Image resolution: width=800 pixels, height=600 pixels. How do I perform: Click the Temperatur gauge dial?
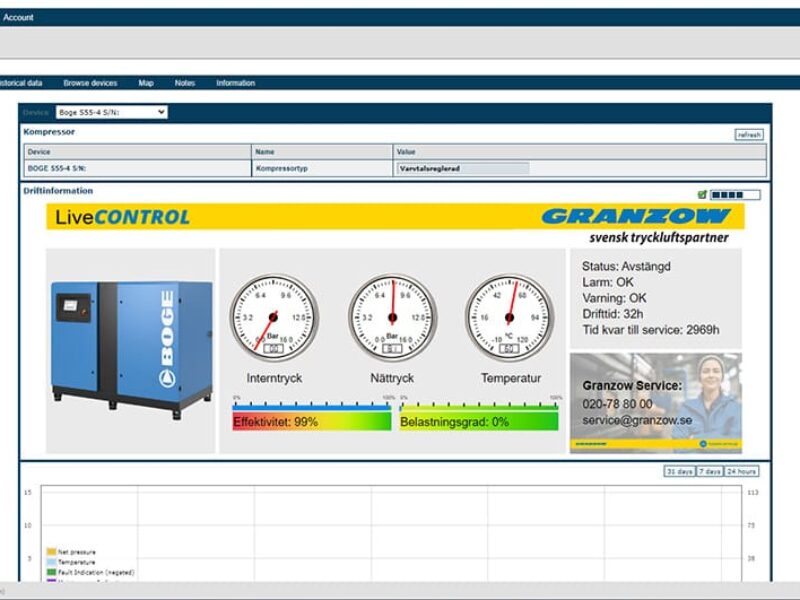[x=508, y=318]
